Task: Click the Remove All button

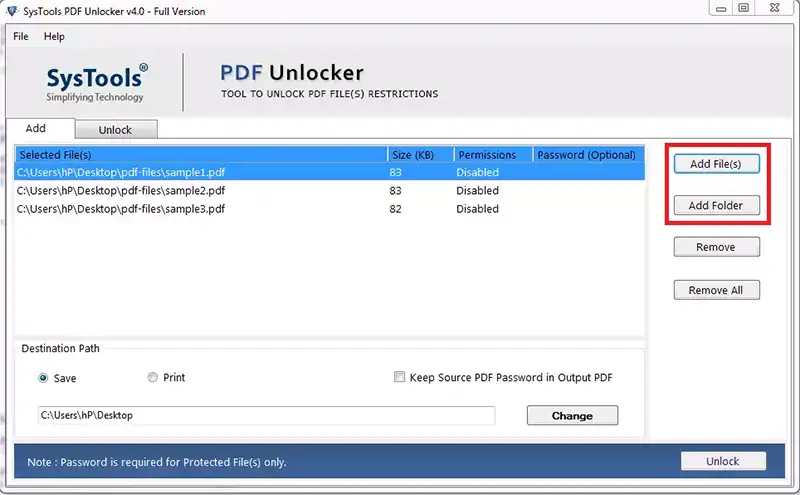Action: tap(716, 290)
